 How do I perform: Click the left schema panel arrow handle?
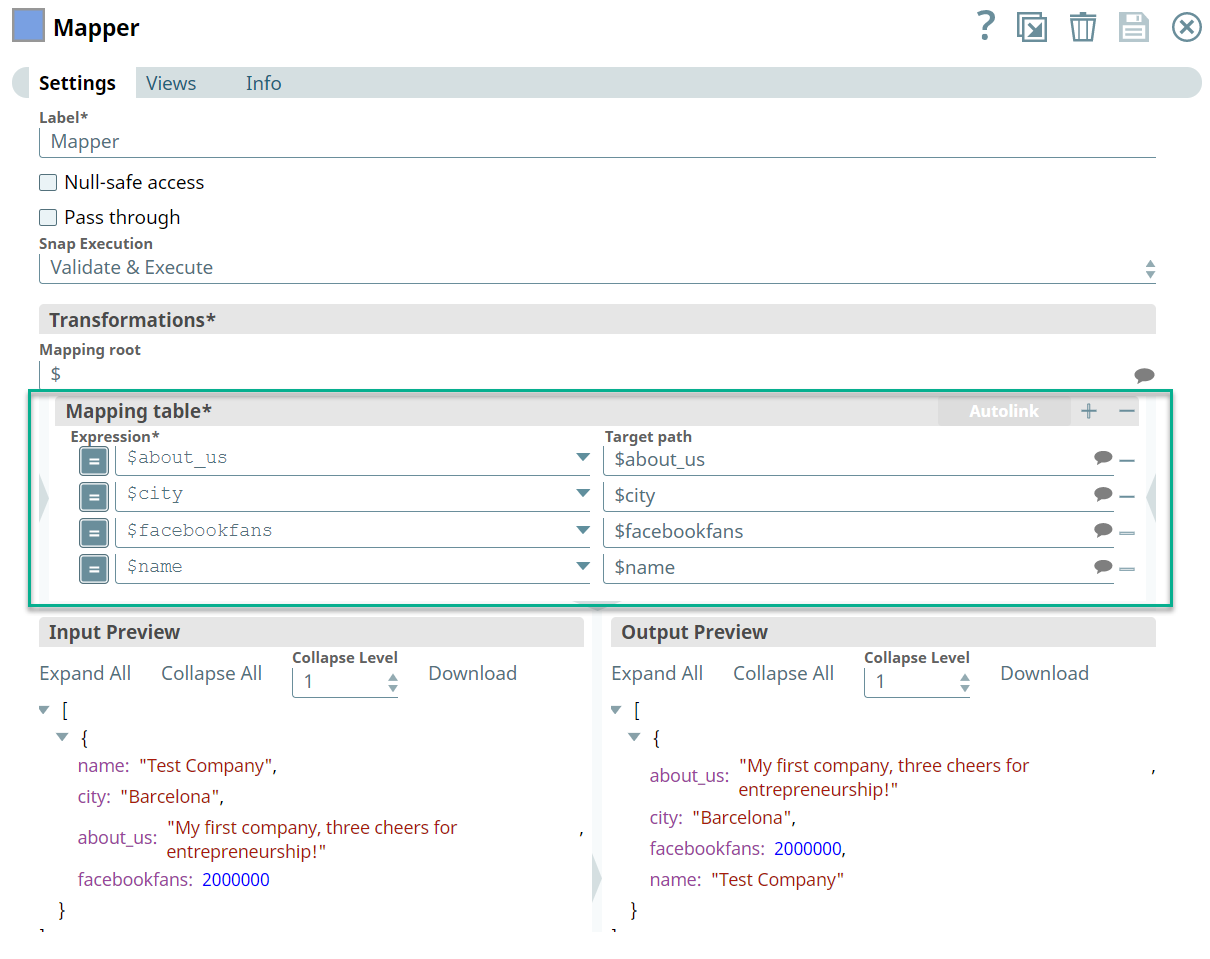point(43,498)
